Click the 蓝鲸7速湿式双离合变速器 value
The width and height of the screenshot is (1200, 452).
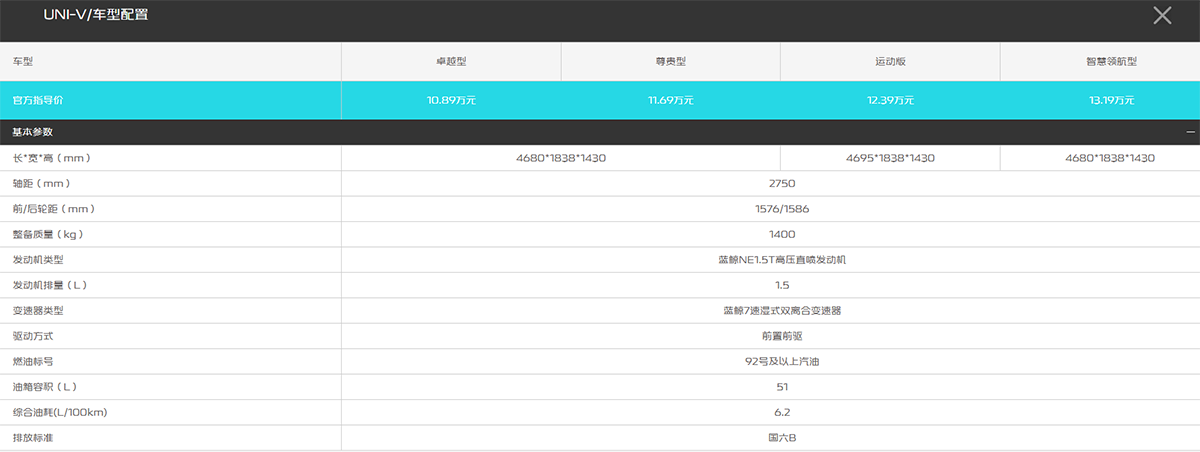pos(782,311)
